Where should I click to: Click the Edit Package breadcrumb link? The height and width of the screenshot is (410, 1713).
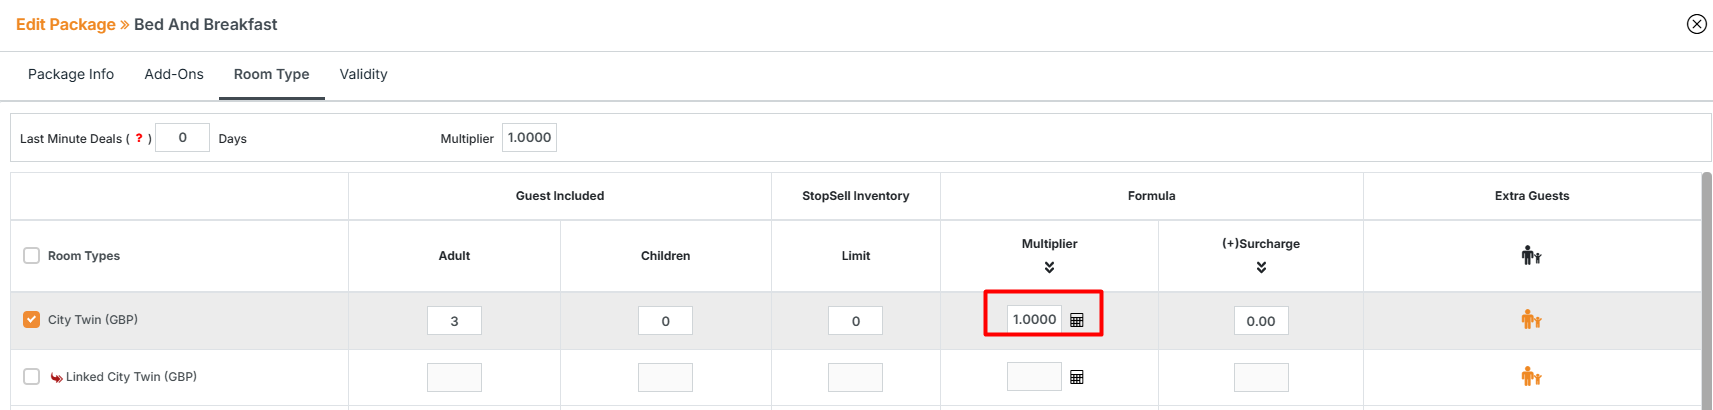tap(66, 24)
